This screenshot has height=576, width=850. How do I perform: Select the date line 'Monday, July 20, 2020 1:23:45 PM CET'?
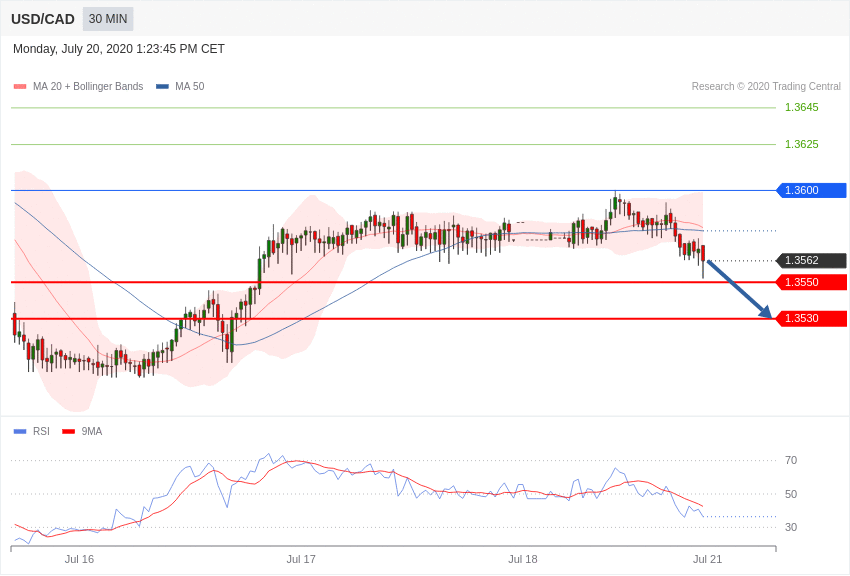[x=119, y=49]
